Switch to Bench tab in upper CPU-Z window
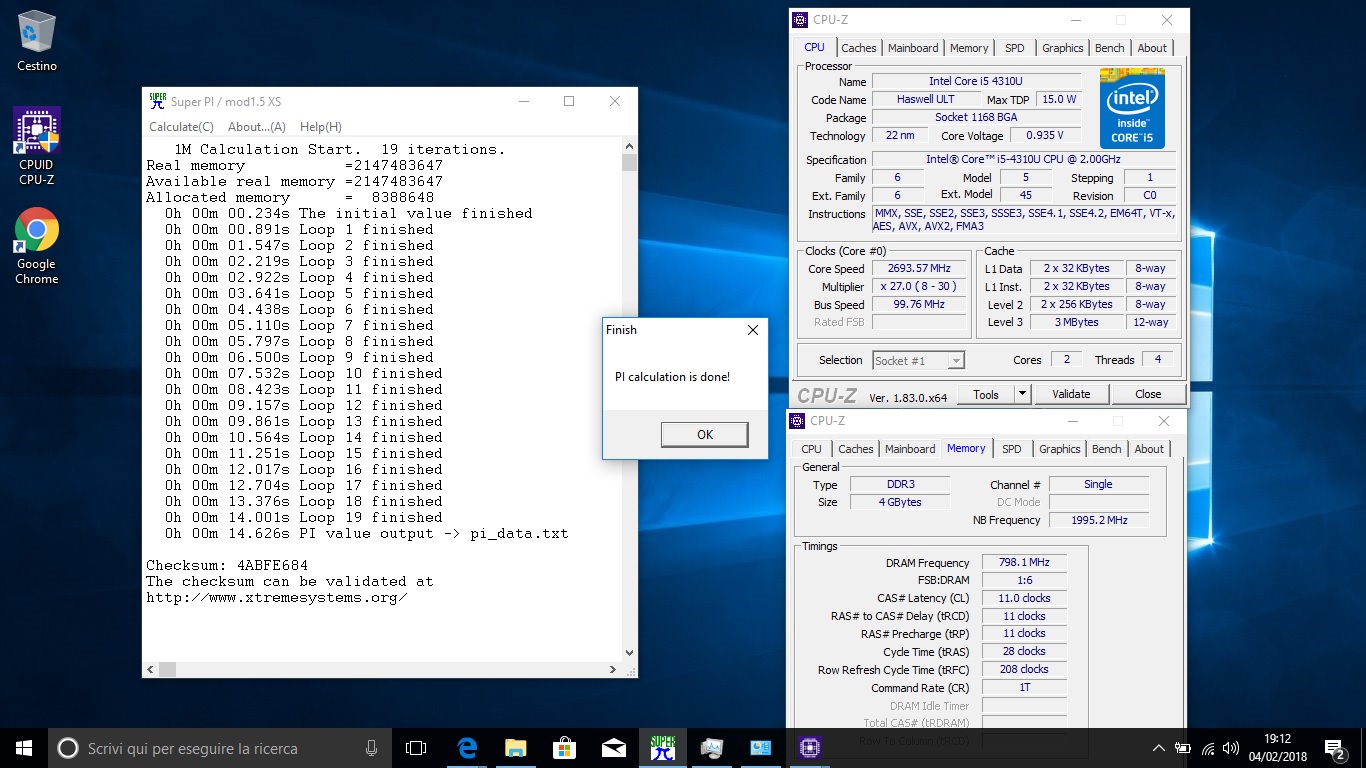Viewport: 1366px width, 768px height. (x=1109, y=48)
